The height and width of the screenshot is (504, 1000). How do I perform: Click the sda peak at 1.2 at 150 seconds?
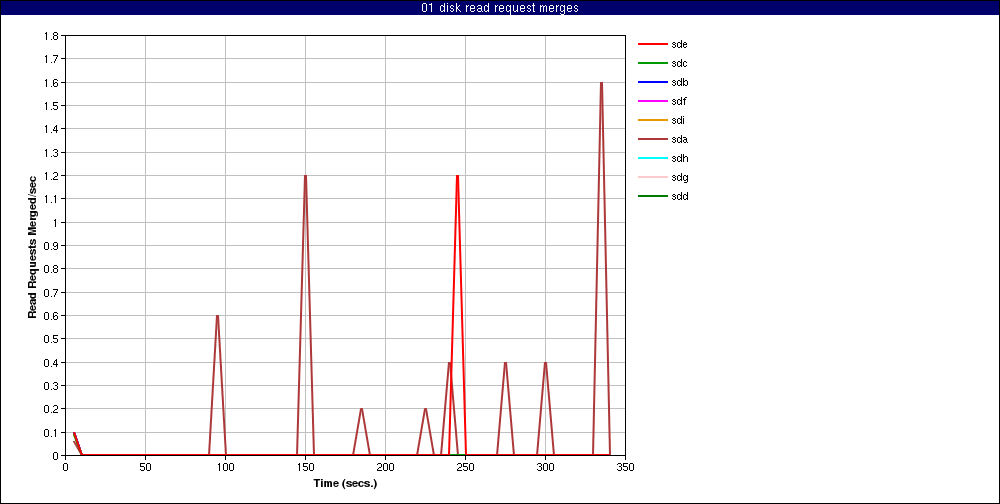305,175
